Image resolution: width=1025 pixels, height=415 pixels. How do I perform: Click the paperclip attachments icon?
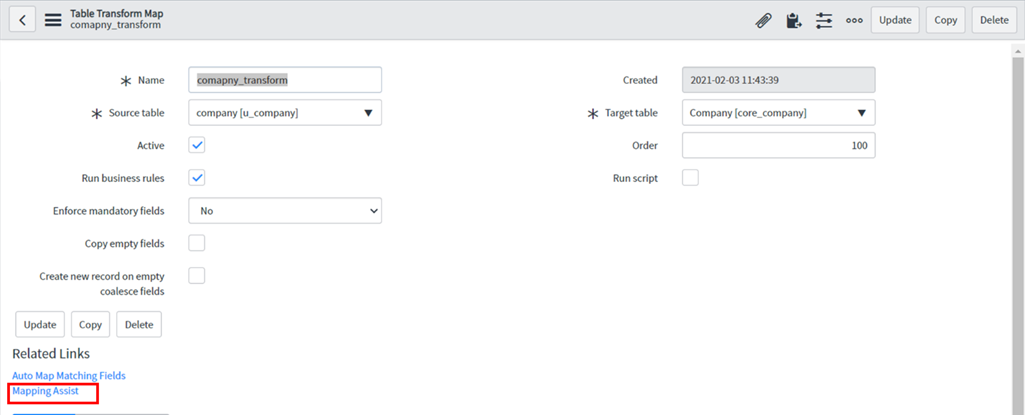click(764, 20)
